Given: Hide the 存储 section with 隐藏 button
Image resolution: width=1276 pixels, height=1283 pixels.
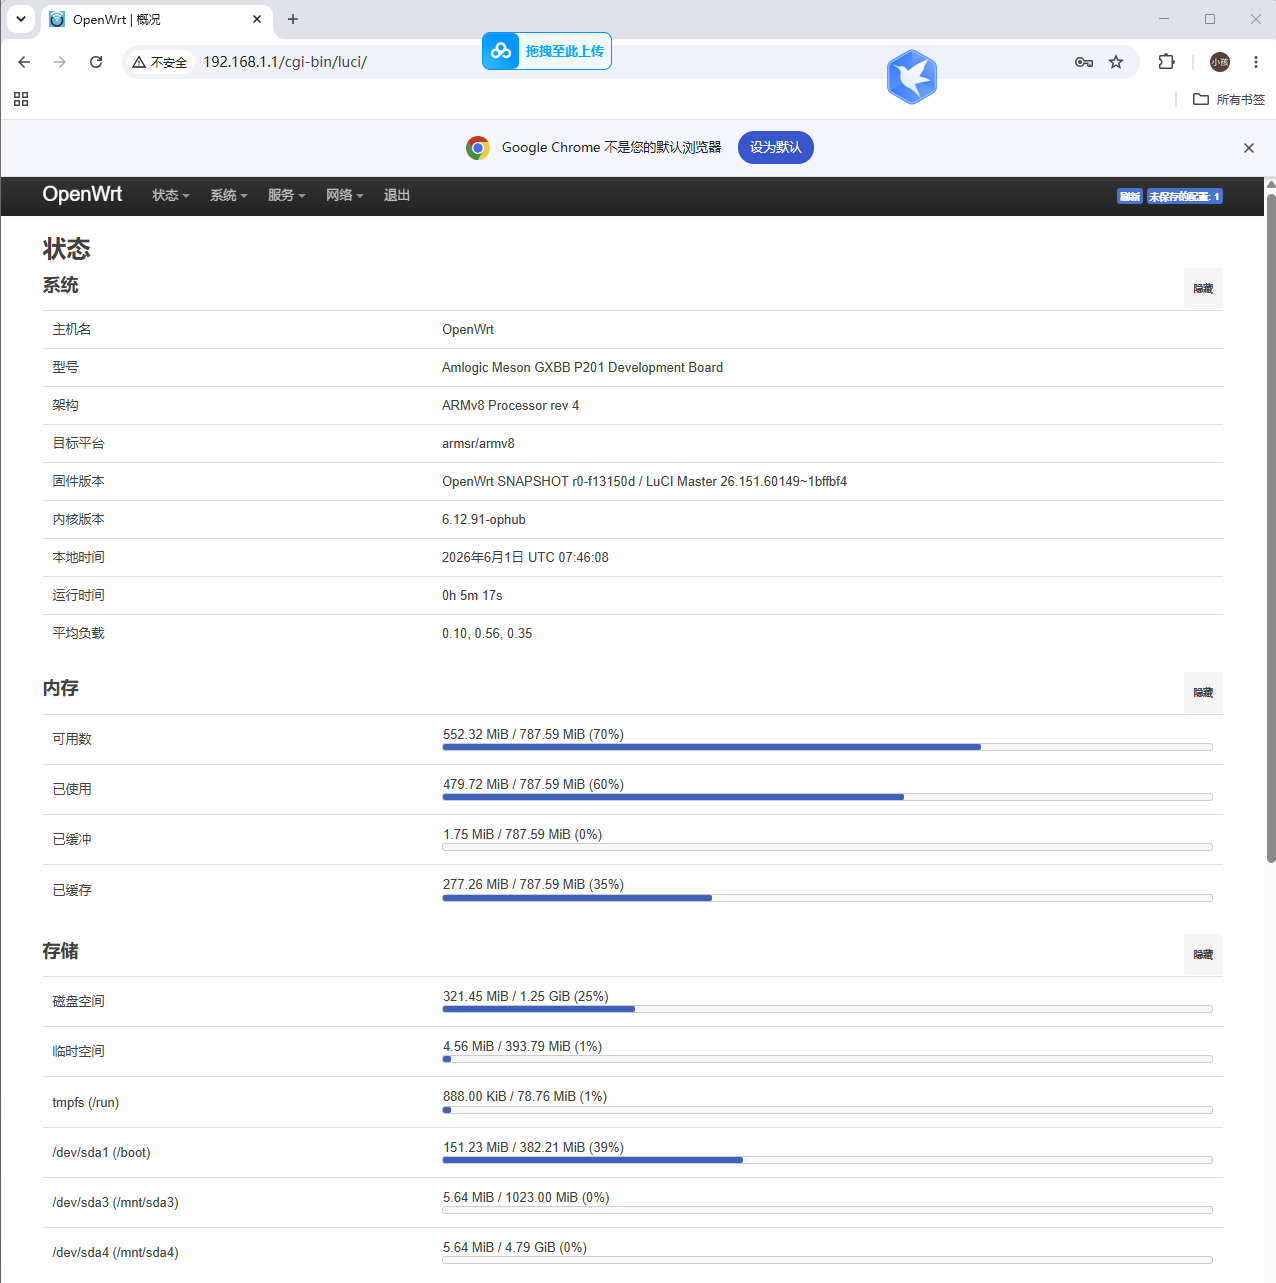Looking at the screenshot, I should point(1203,955).
